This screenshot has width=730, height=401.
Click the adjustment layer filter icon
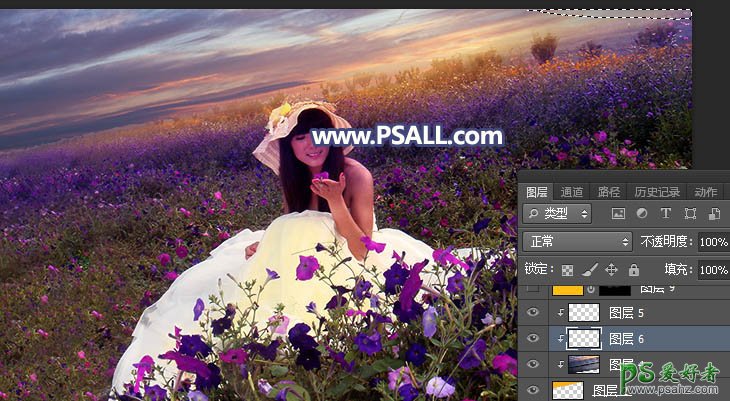(641, 214)
